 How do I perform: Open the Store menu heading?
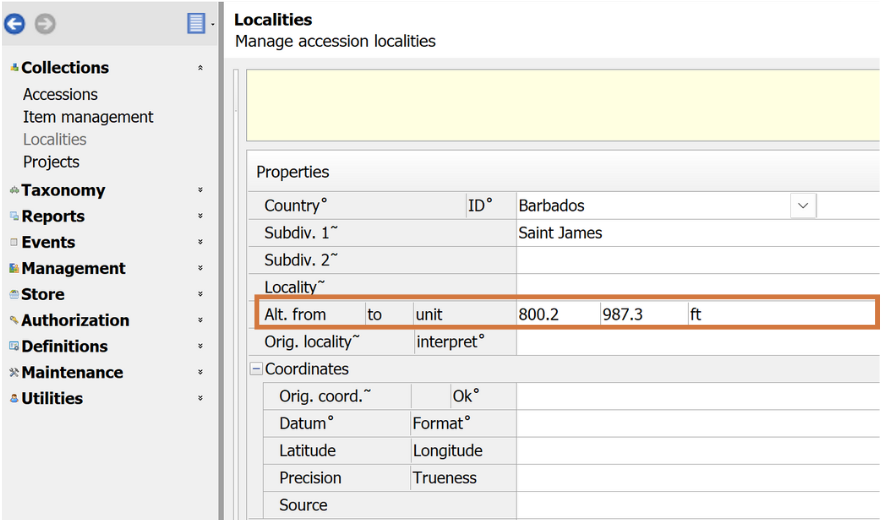point(43,294)
